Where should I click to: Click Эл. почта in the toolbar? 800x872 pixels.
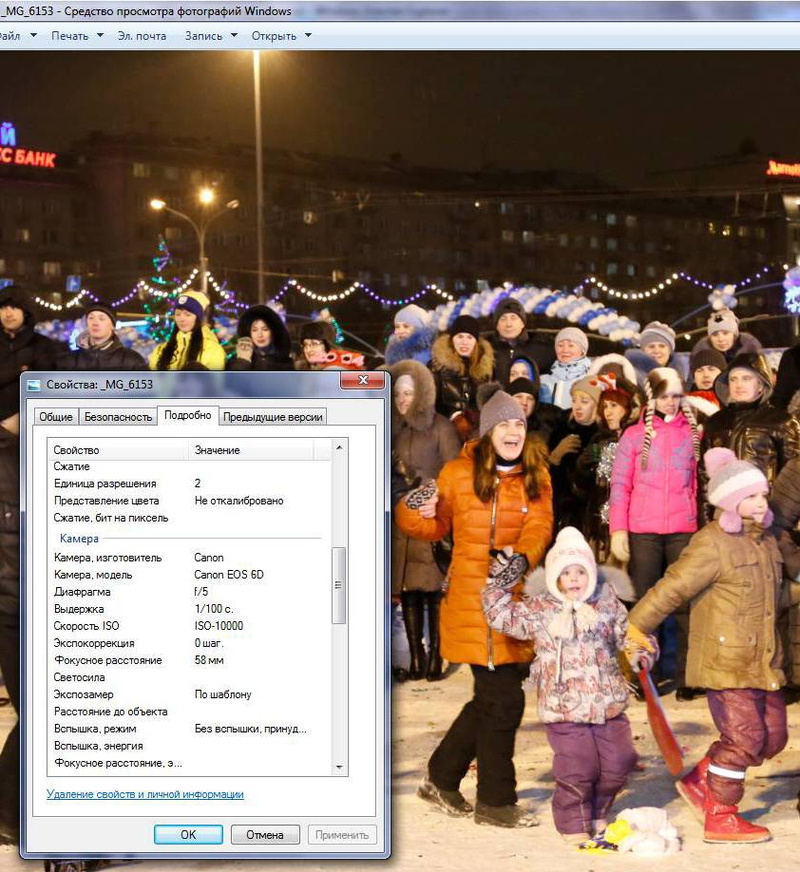tap(142, 36)
